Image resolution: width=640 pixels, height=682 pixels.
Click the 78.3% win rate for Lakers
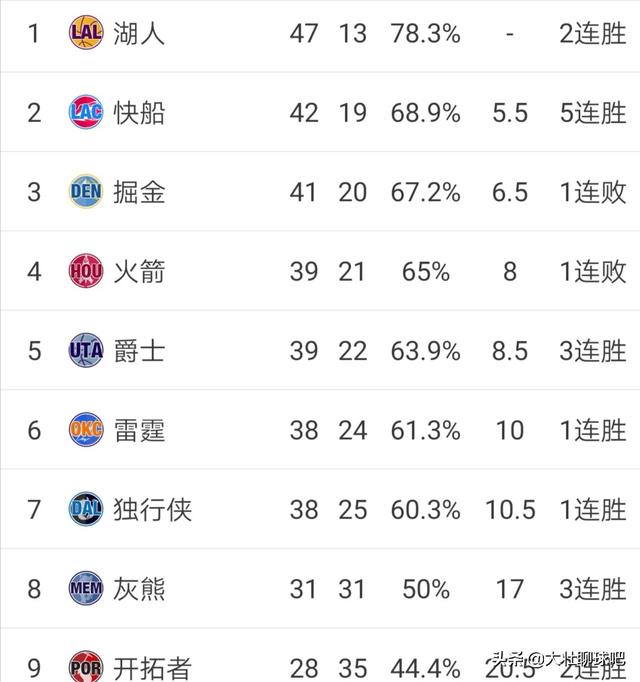[x=426, y=33]
